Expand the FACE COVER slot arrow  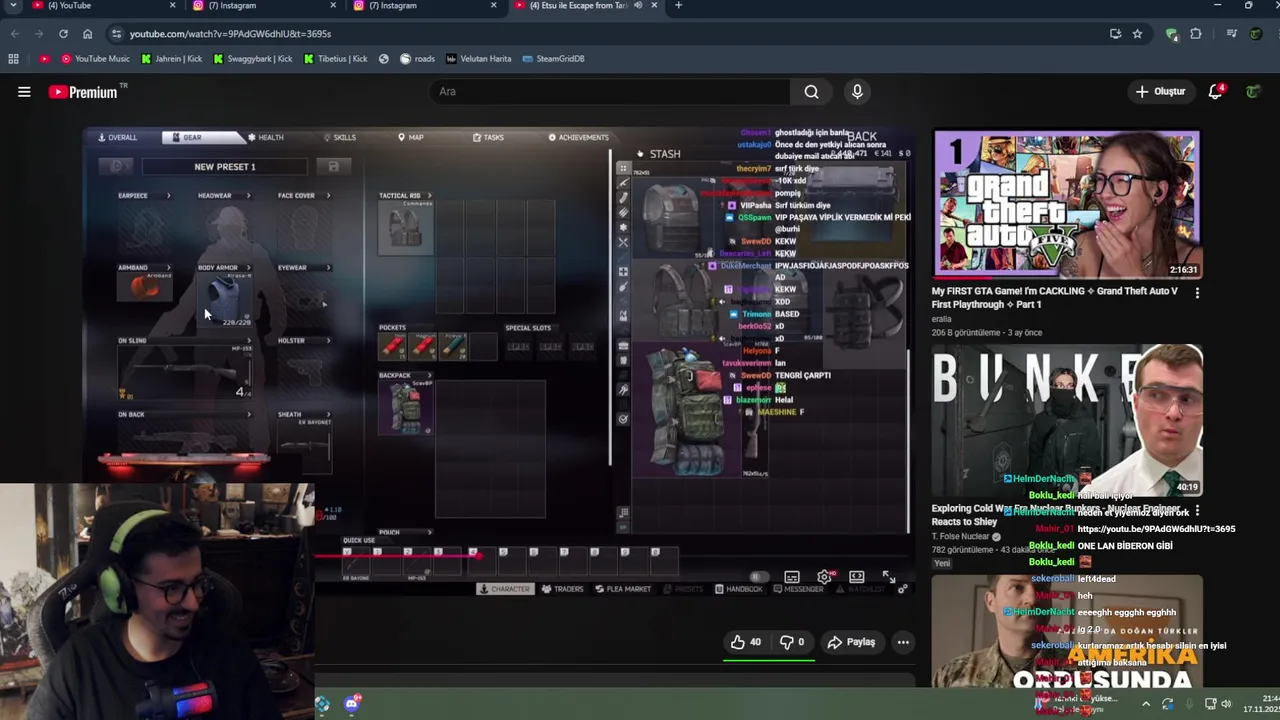pos(329,196)
